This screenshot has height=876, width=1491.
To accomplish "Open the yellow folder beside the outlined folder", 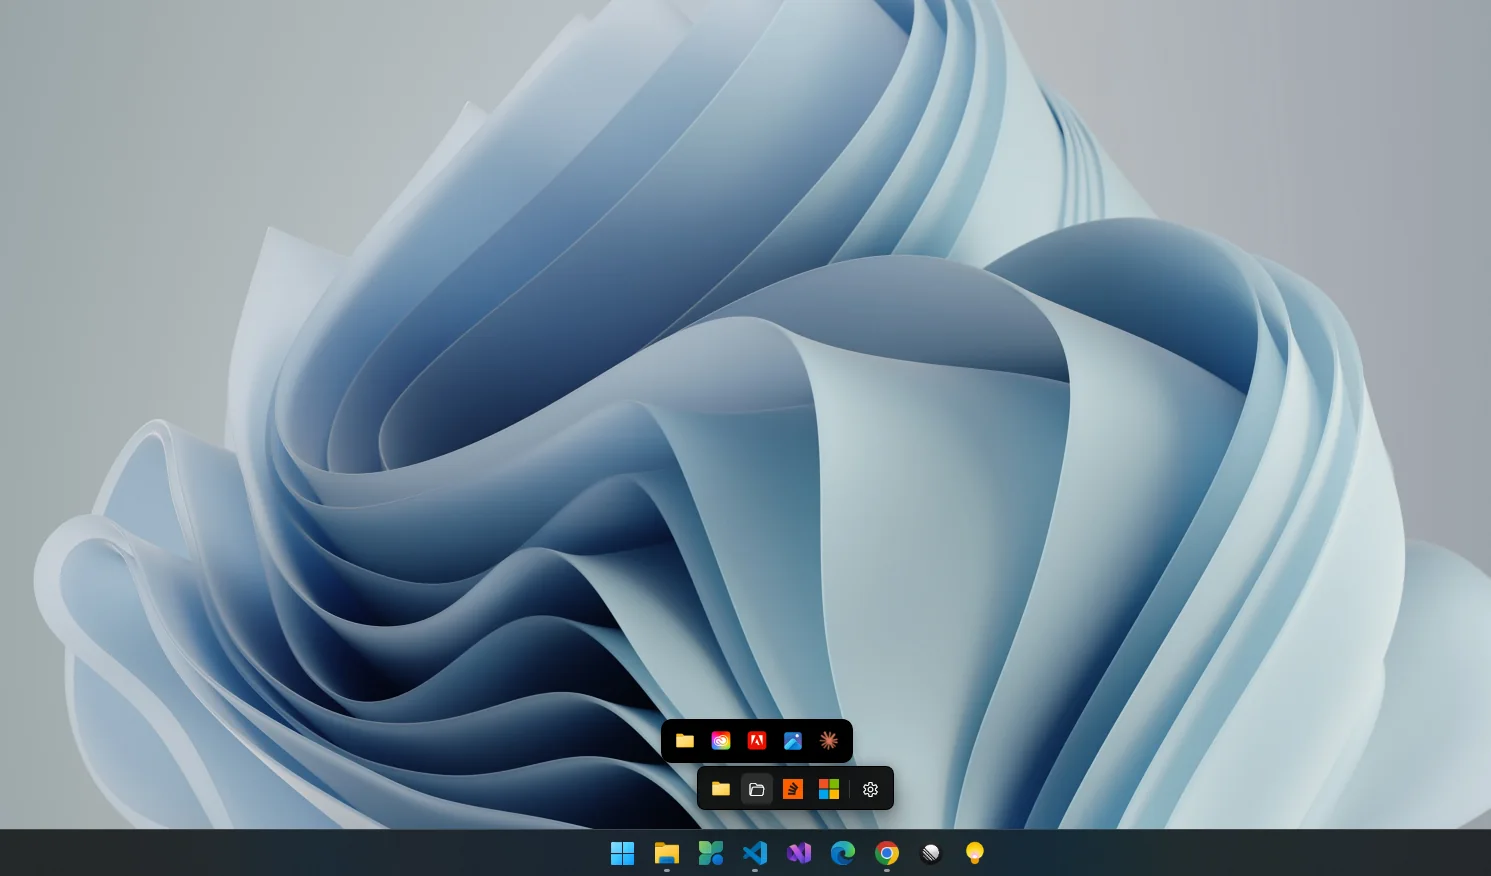I will 721,789.
